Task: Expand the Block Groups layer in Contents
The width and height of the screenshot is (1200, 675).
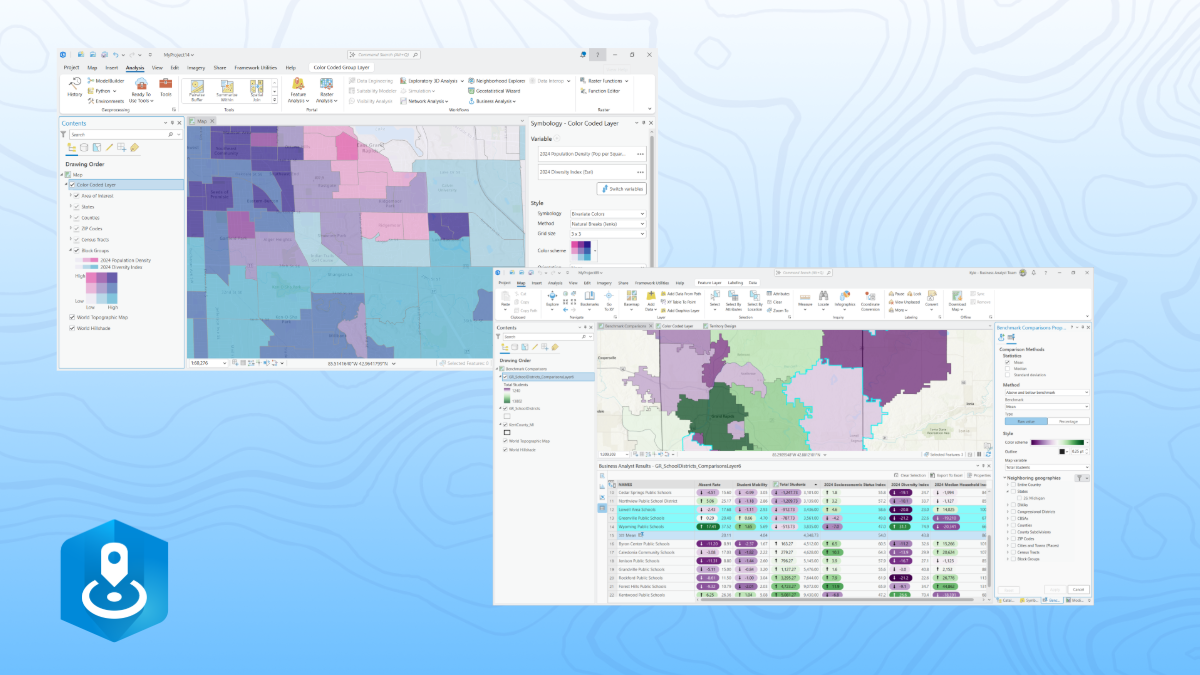Action: tap(70, 248)
